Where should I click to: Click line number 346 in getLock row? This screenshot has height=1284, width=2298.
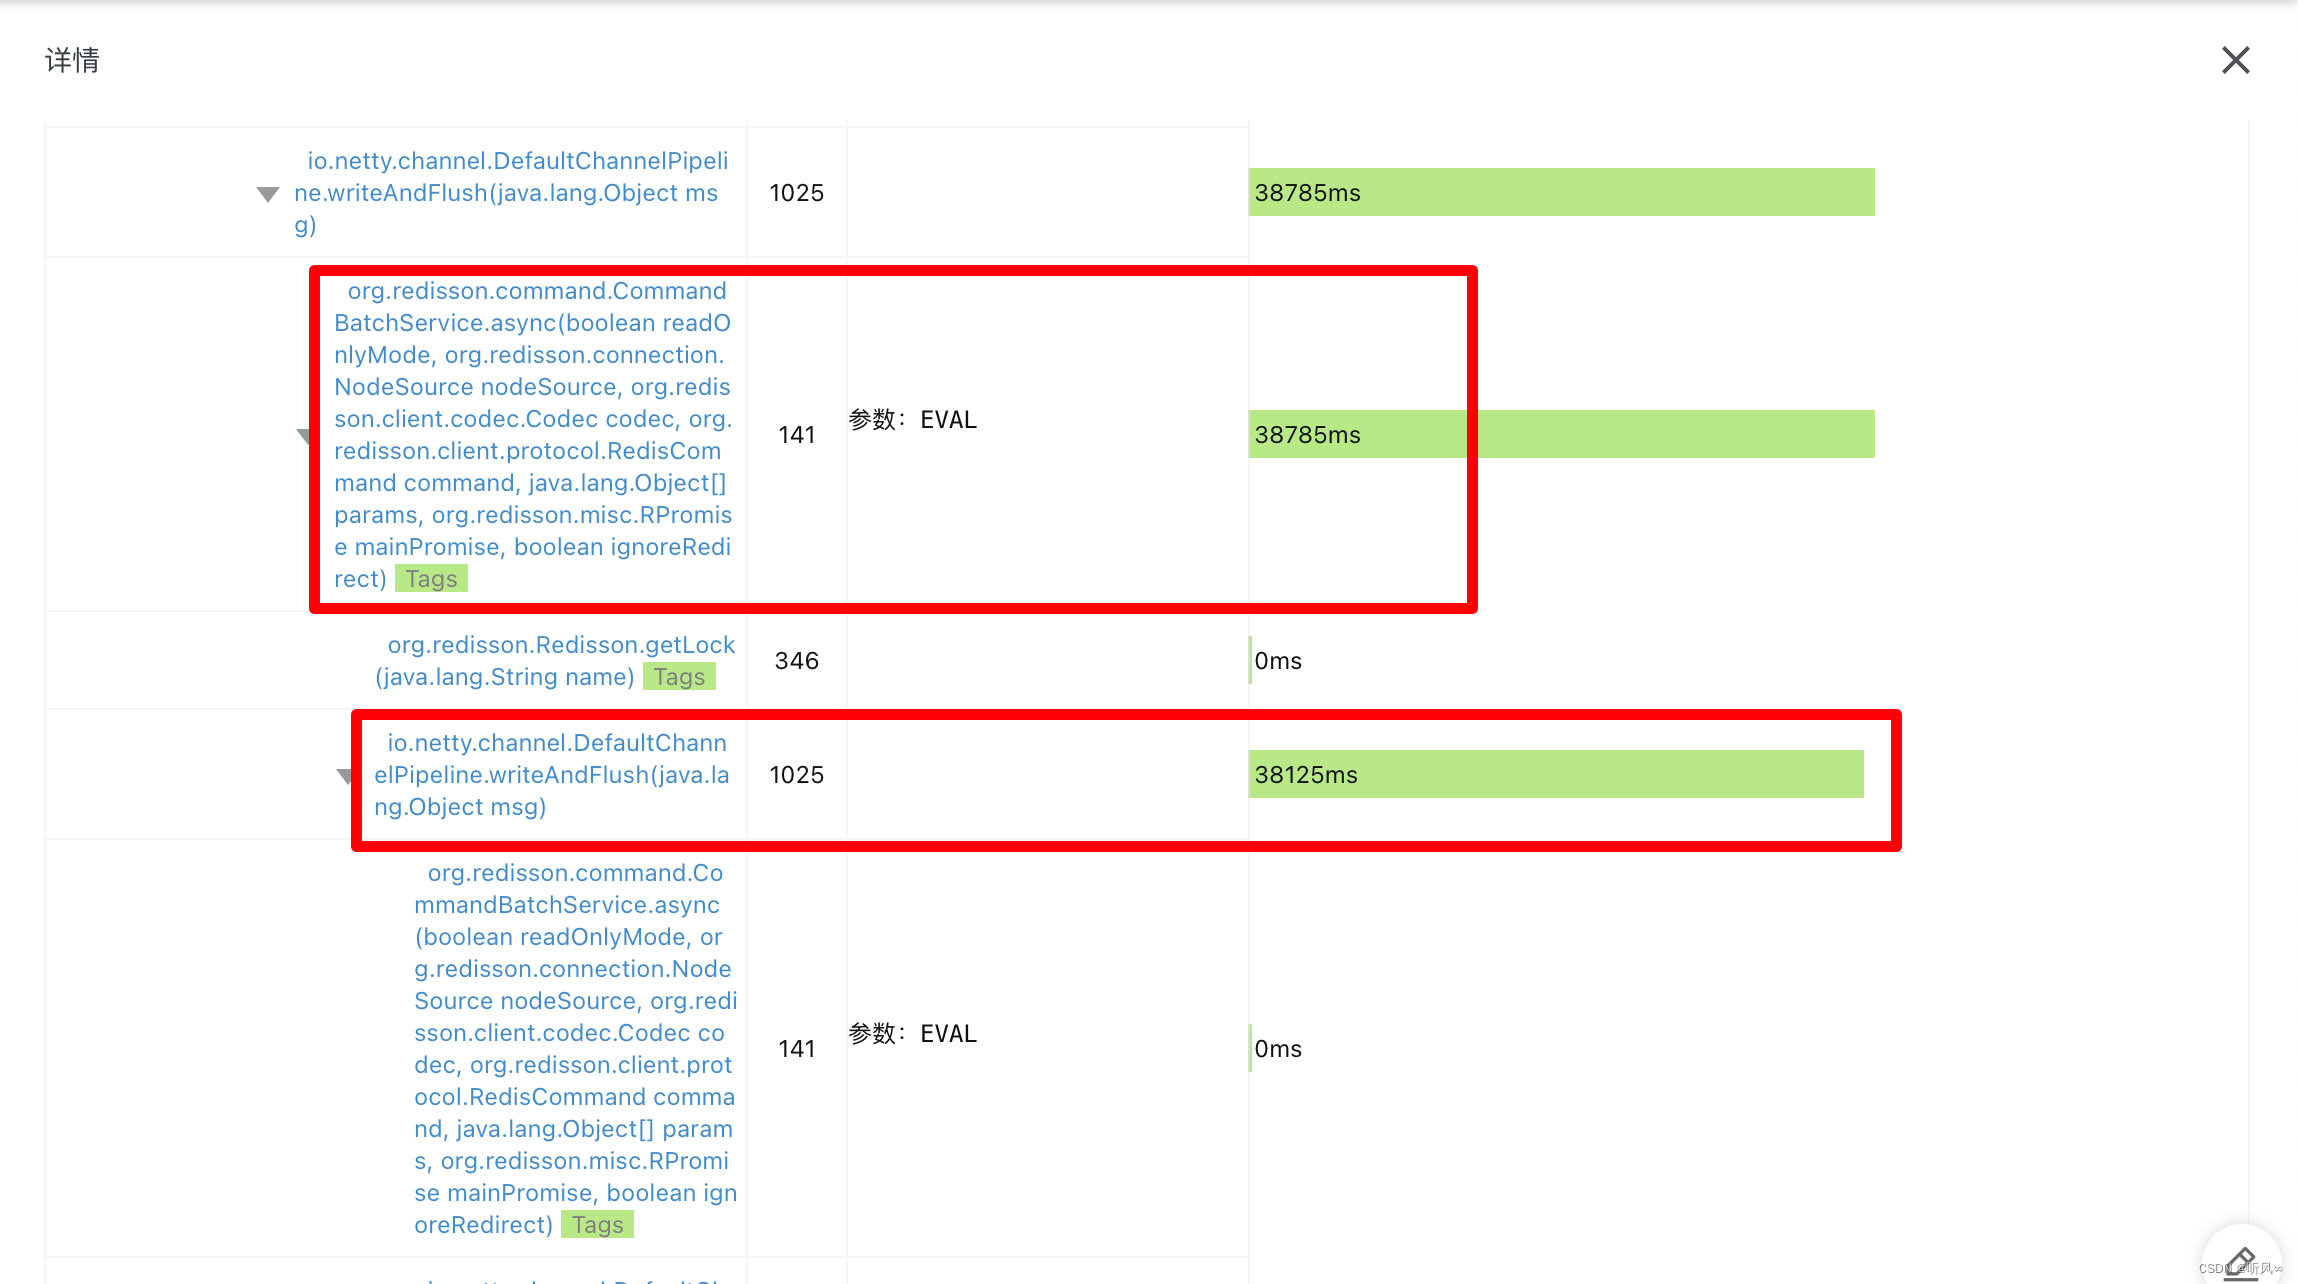pyautogui.click(x=796, y=661)
